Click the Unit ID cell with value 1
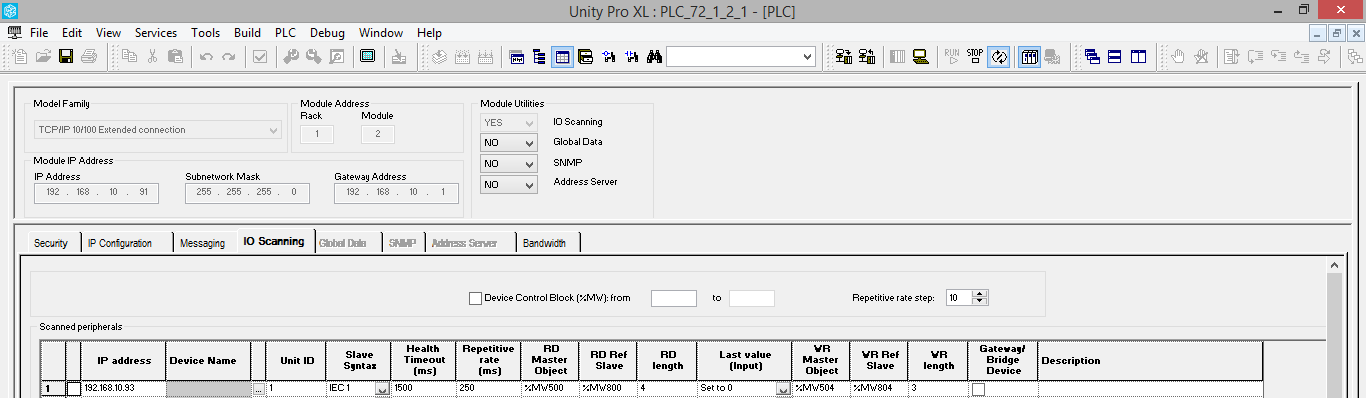Image resolution: width=1366 pixels, height=398 pixels. pyautogui.click(x=296, y=388)
